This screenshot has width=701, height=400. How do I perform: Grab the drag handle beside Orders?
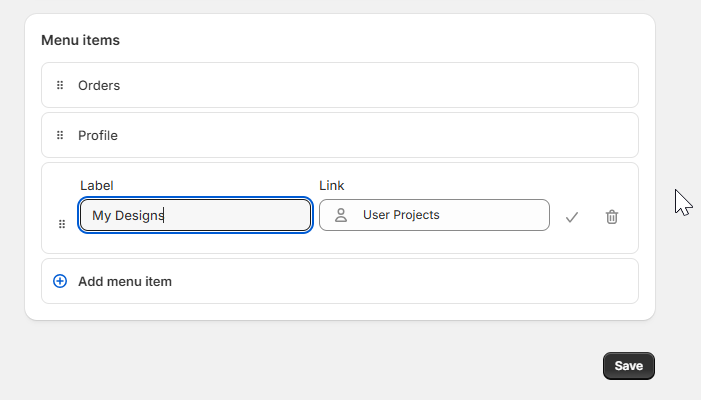coord(60,85)
